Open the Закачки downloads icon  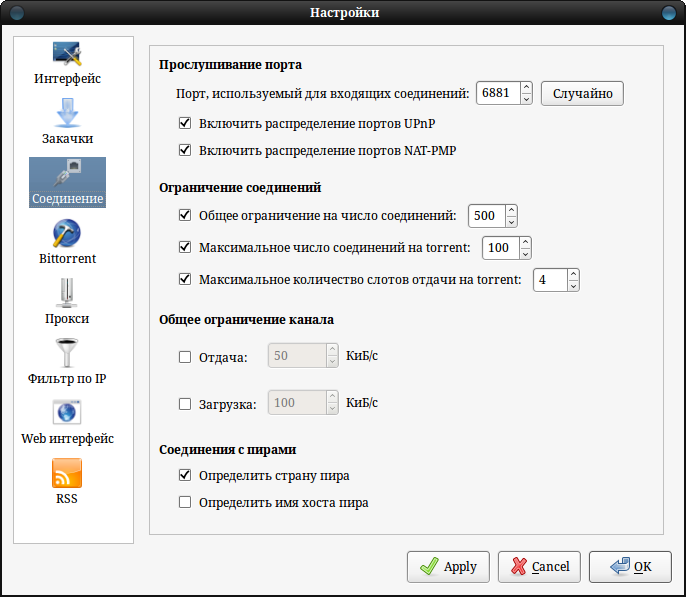click(67, 113)
